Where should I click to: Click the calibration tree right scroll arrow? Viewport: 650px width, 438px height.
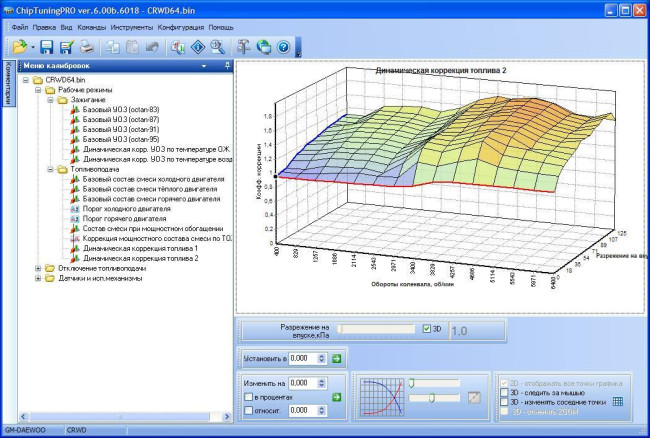pyautogui.click(x=227, y=416)
